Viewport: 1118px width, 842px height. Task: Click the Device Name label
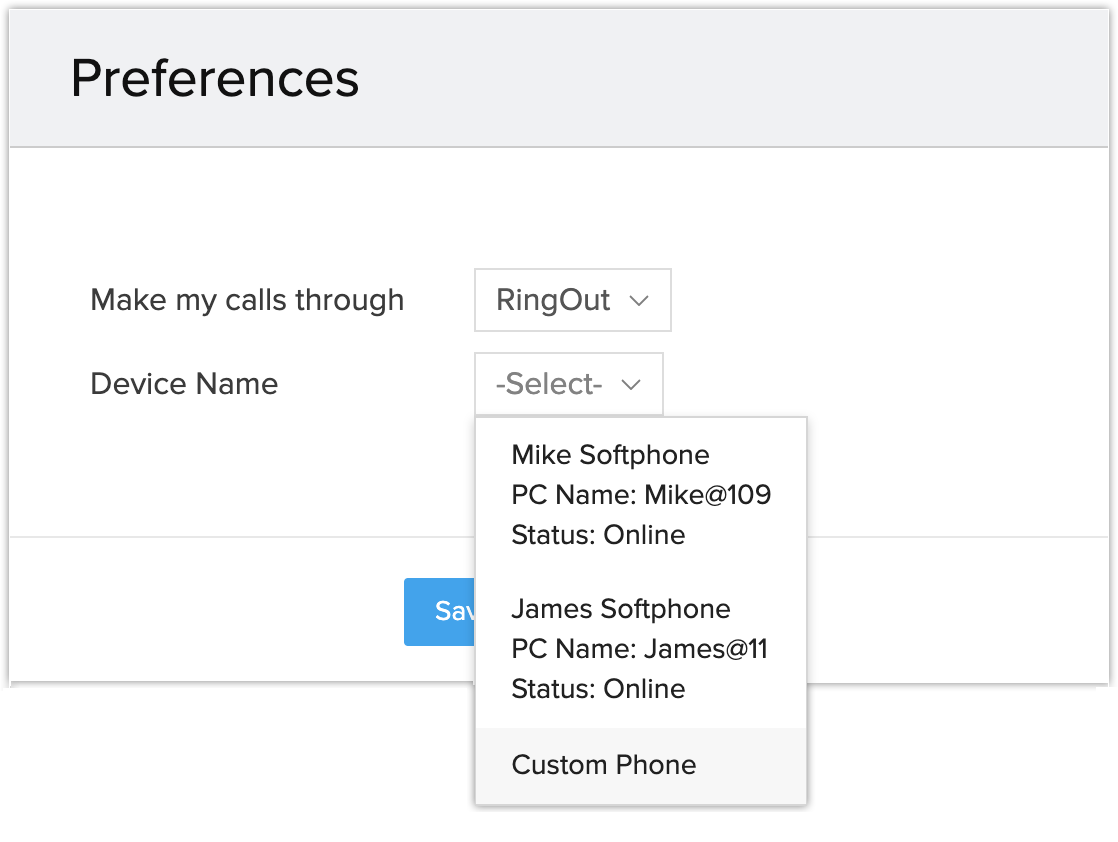tap(184, 384)
